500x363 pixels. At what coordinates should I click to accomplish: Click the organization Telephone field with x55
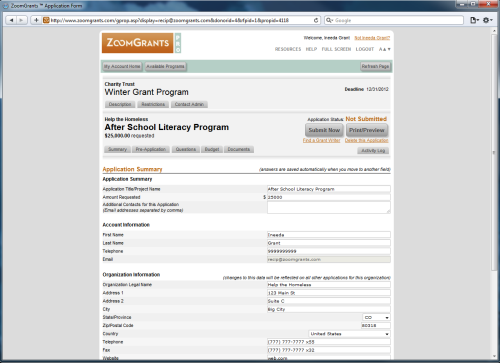click(329, 342)
